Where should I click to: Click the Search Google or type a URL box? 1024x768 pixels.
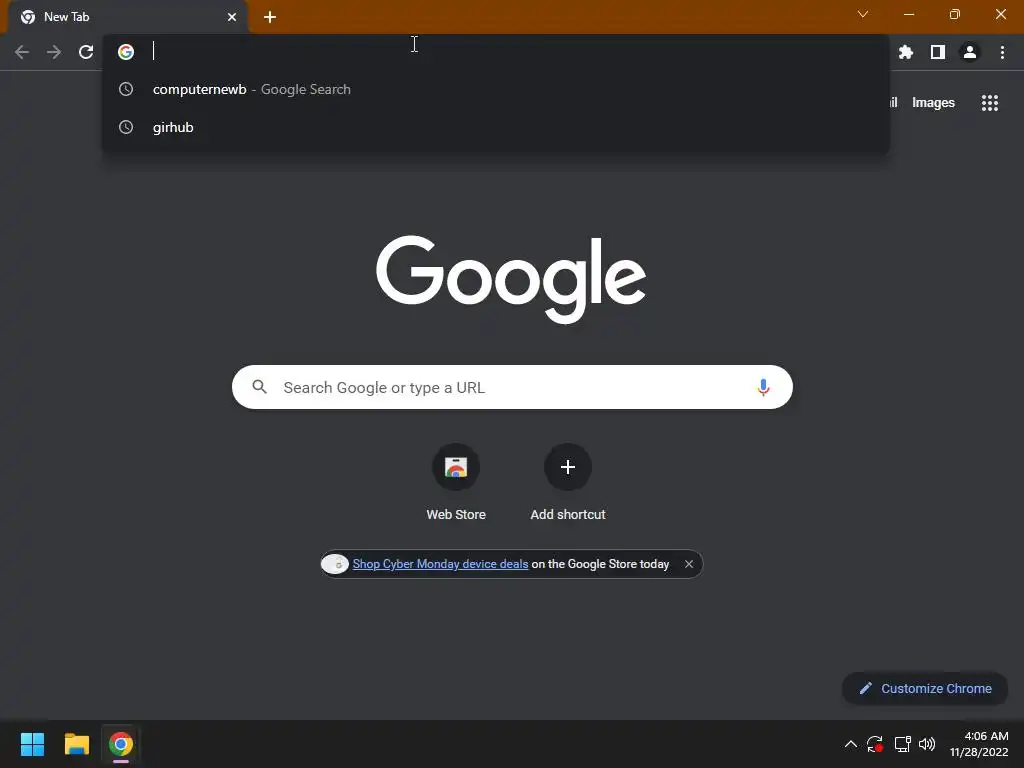pos(512,387)
